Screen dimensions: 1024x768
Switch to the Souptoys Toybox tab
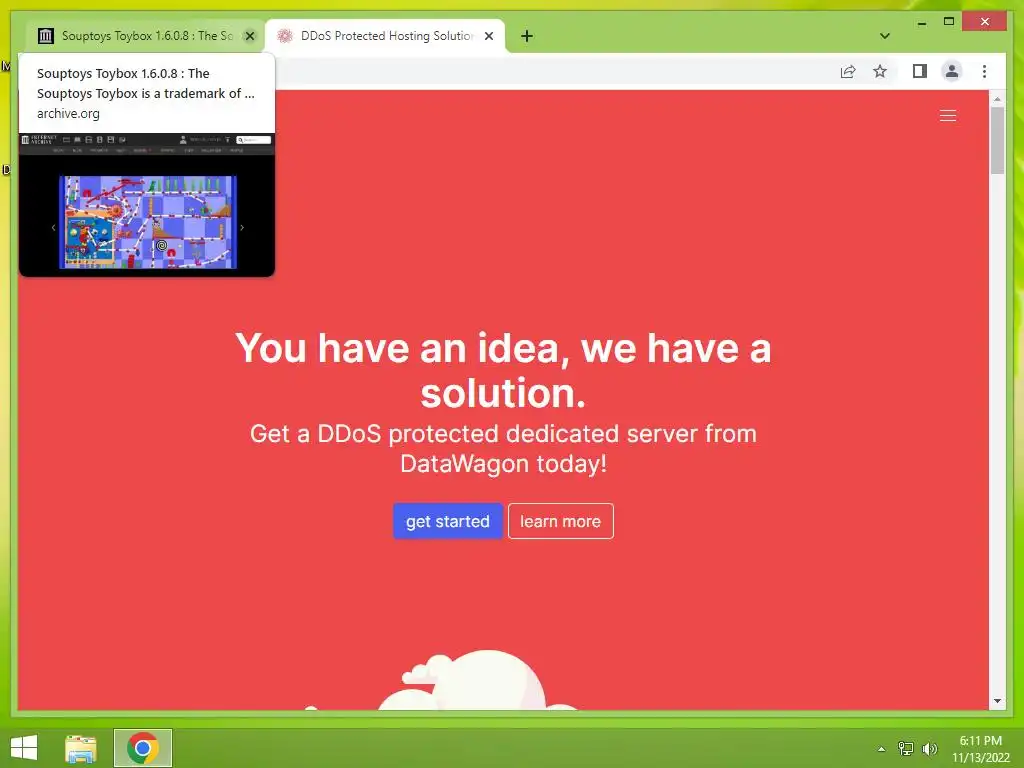(x=147, y=36)
